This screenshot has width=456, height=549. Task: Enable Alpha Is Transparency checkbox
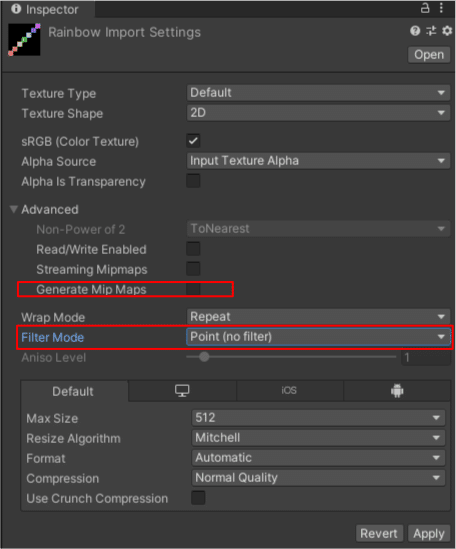[x=193, y=181]
